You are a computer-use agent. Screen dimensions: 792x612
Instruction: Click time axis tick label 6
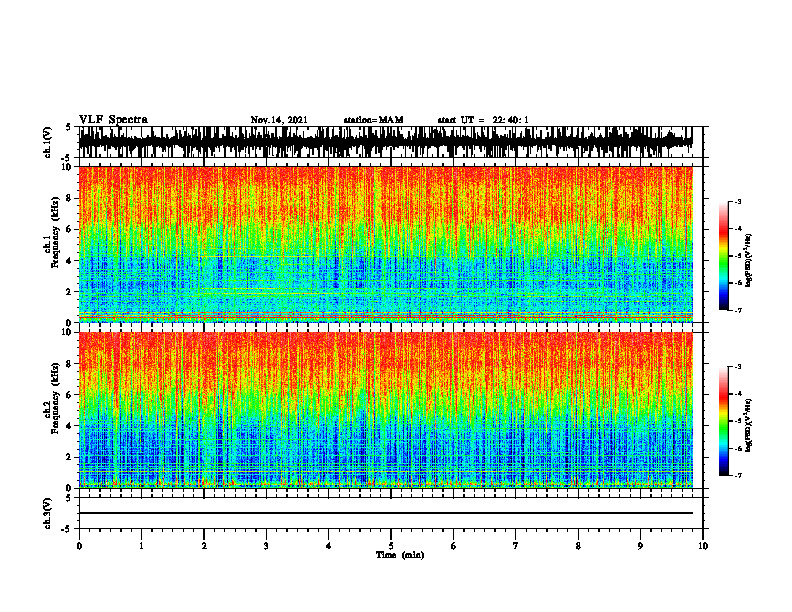point(454,546)
